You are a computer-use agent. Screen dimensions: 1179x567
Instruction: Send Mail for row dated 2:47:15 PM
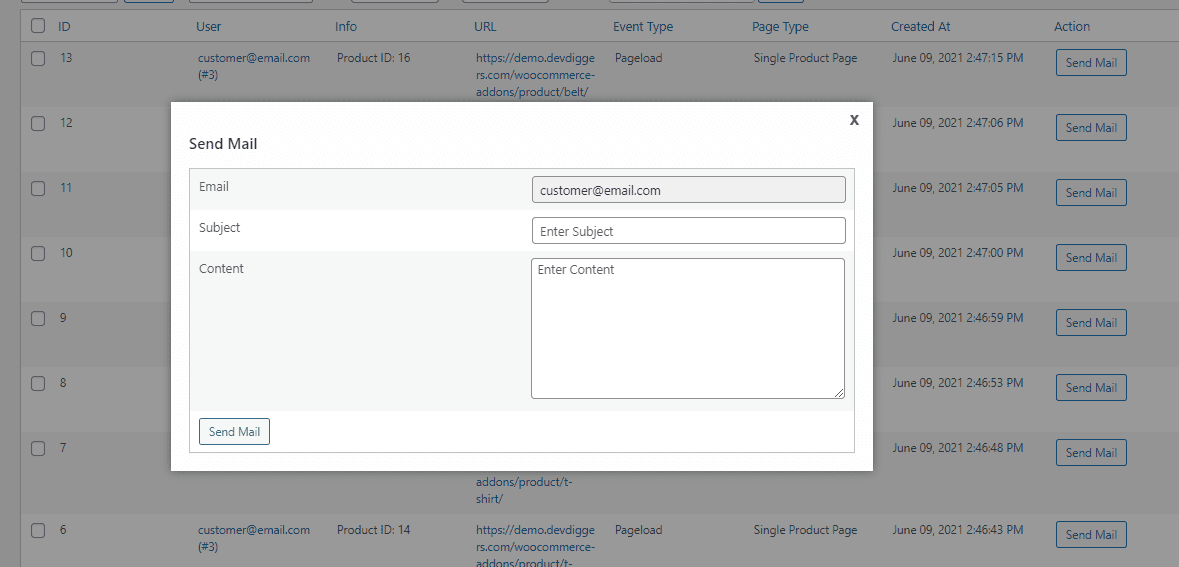1092,62
